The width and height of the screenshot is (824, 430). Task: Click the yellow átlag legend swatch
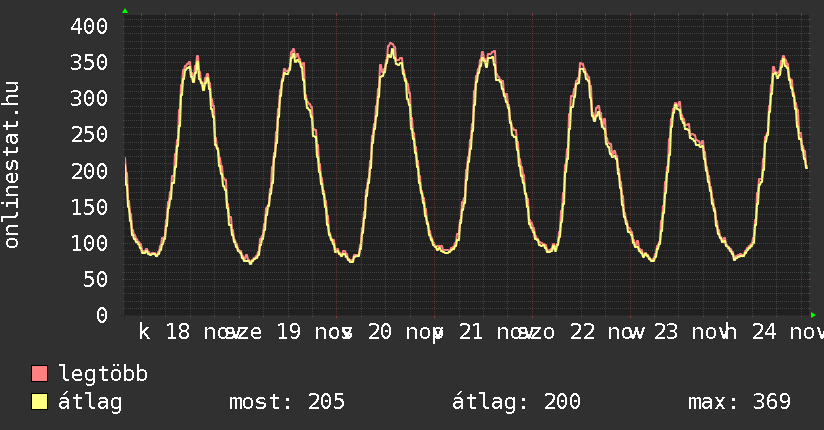[x=40, y=402]
